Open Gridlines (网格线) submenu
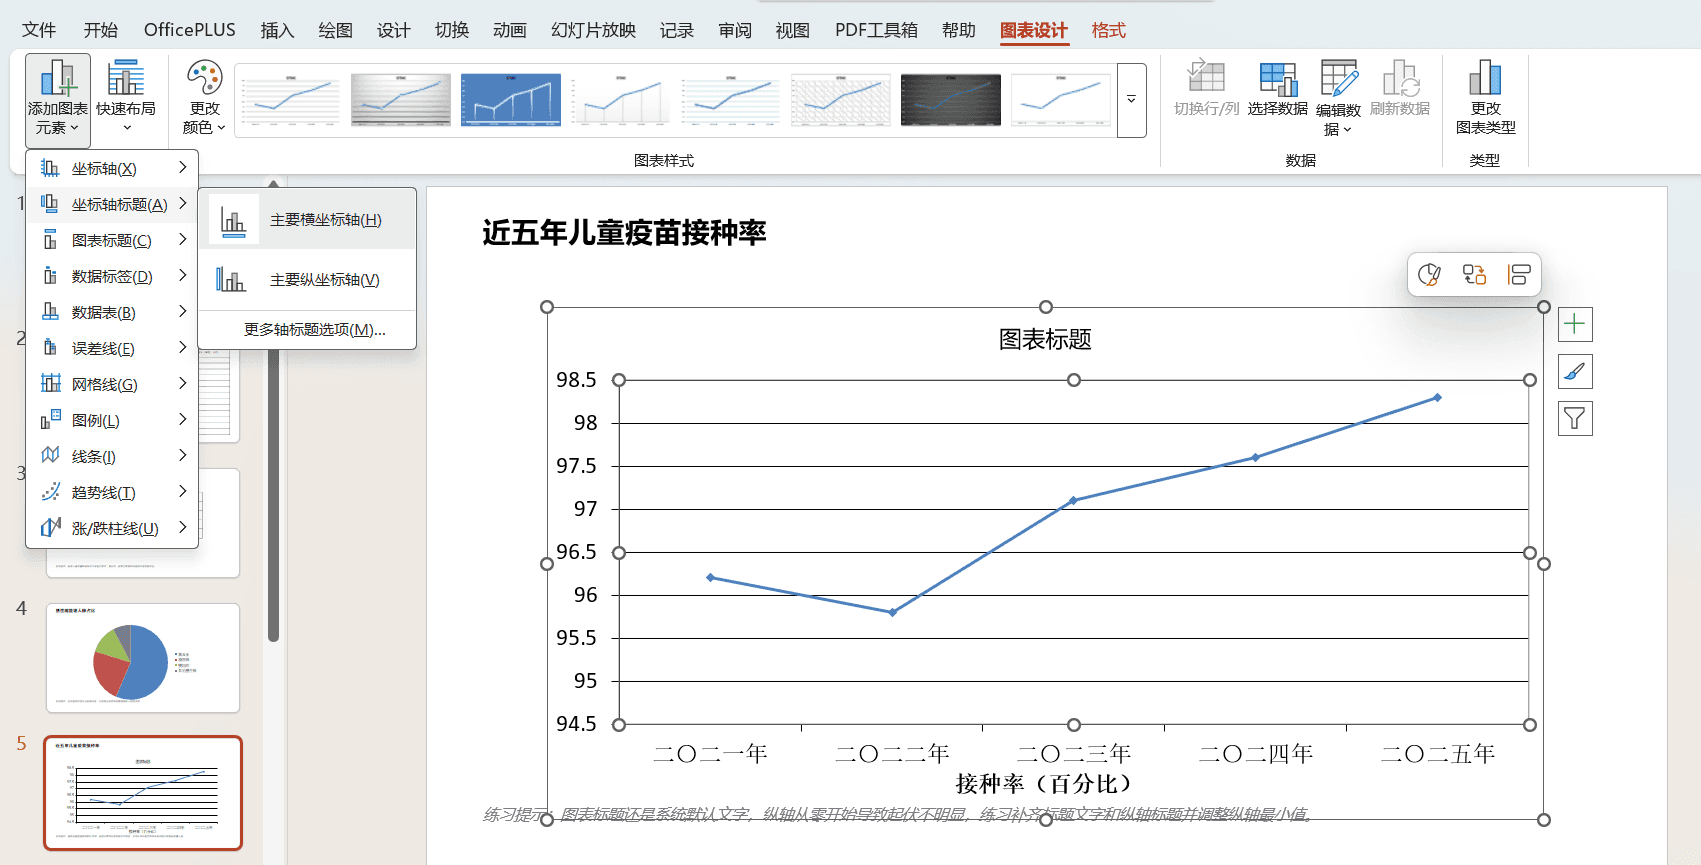This screenshot has width=1701, height=865. tap(112, 384)
